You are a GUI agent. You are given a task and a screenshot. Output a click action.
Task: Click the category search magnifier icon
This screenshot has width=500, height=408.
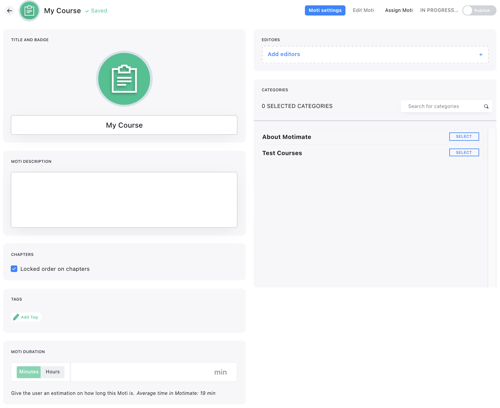pos(486,106)
